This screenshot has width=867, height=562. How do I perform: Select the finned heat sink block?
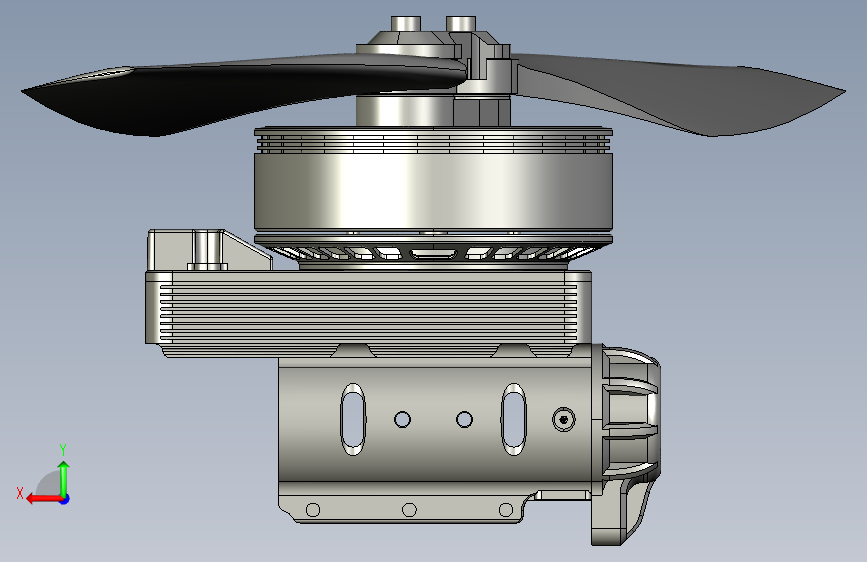coord(368,313)
